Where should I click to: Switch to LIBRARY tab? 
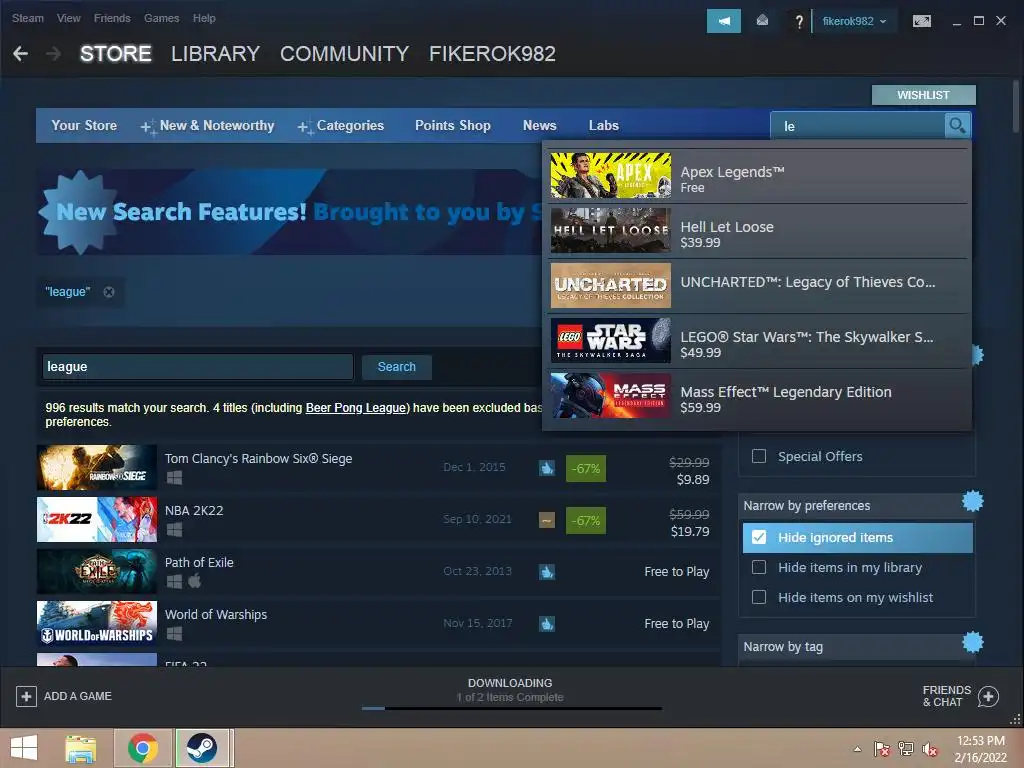pyautogui.click(x=216, y=54)
